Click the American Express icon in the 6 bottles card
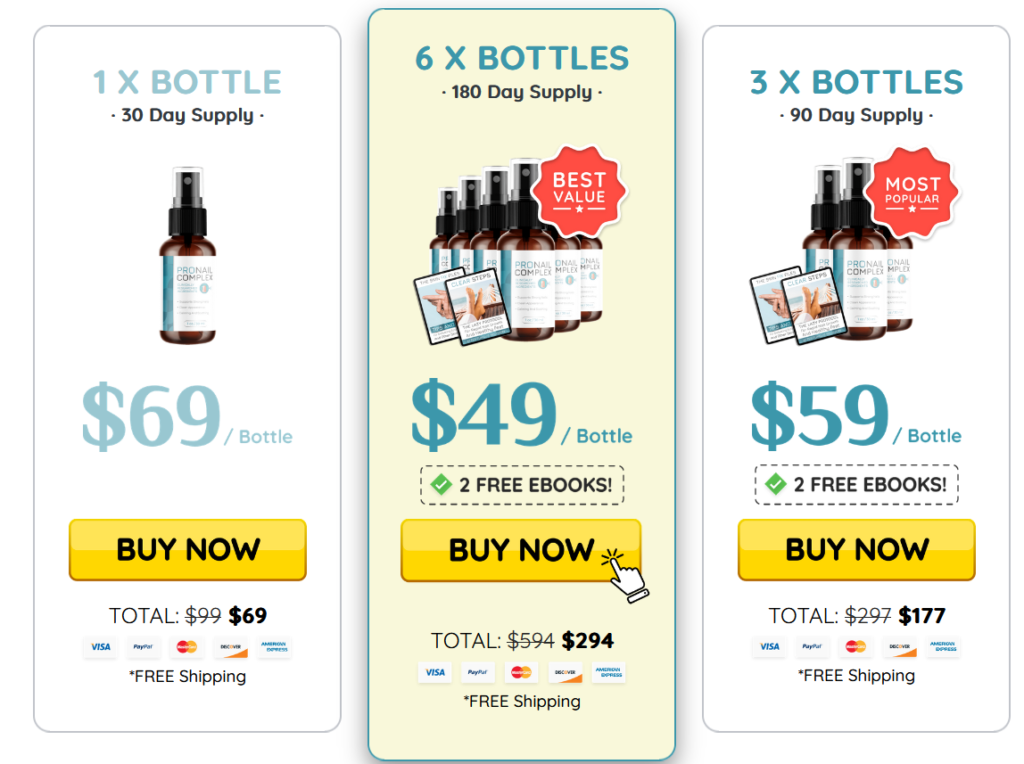Screen dimensions: 1024x764 pyautogui.click(x=608, y=672)
